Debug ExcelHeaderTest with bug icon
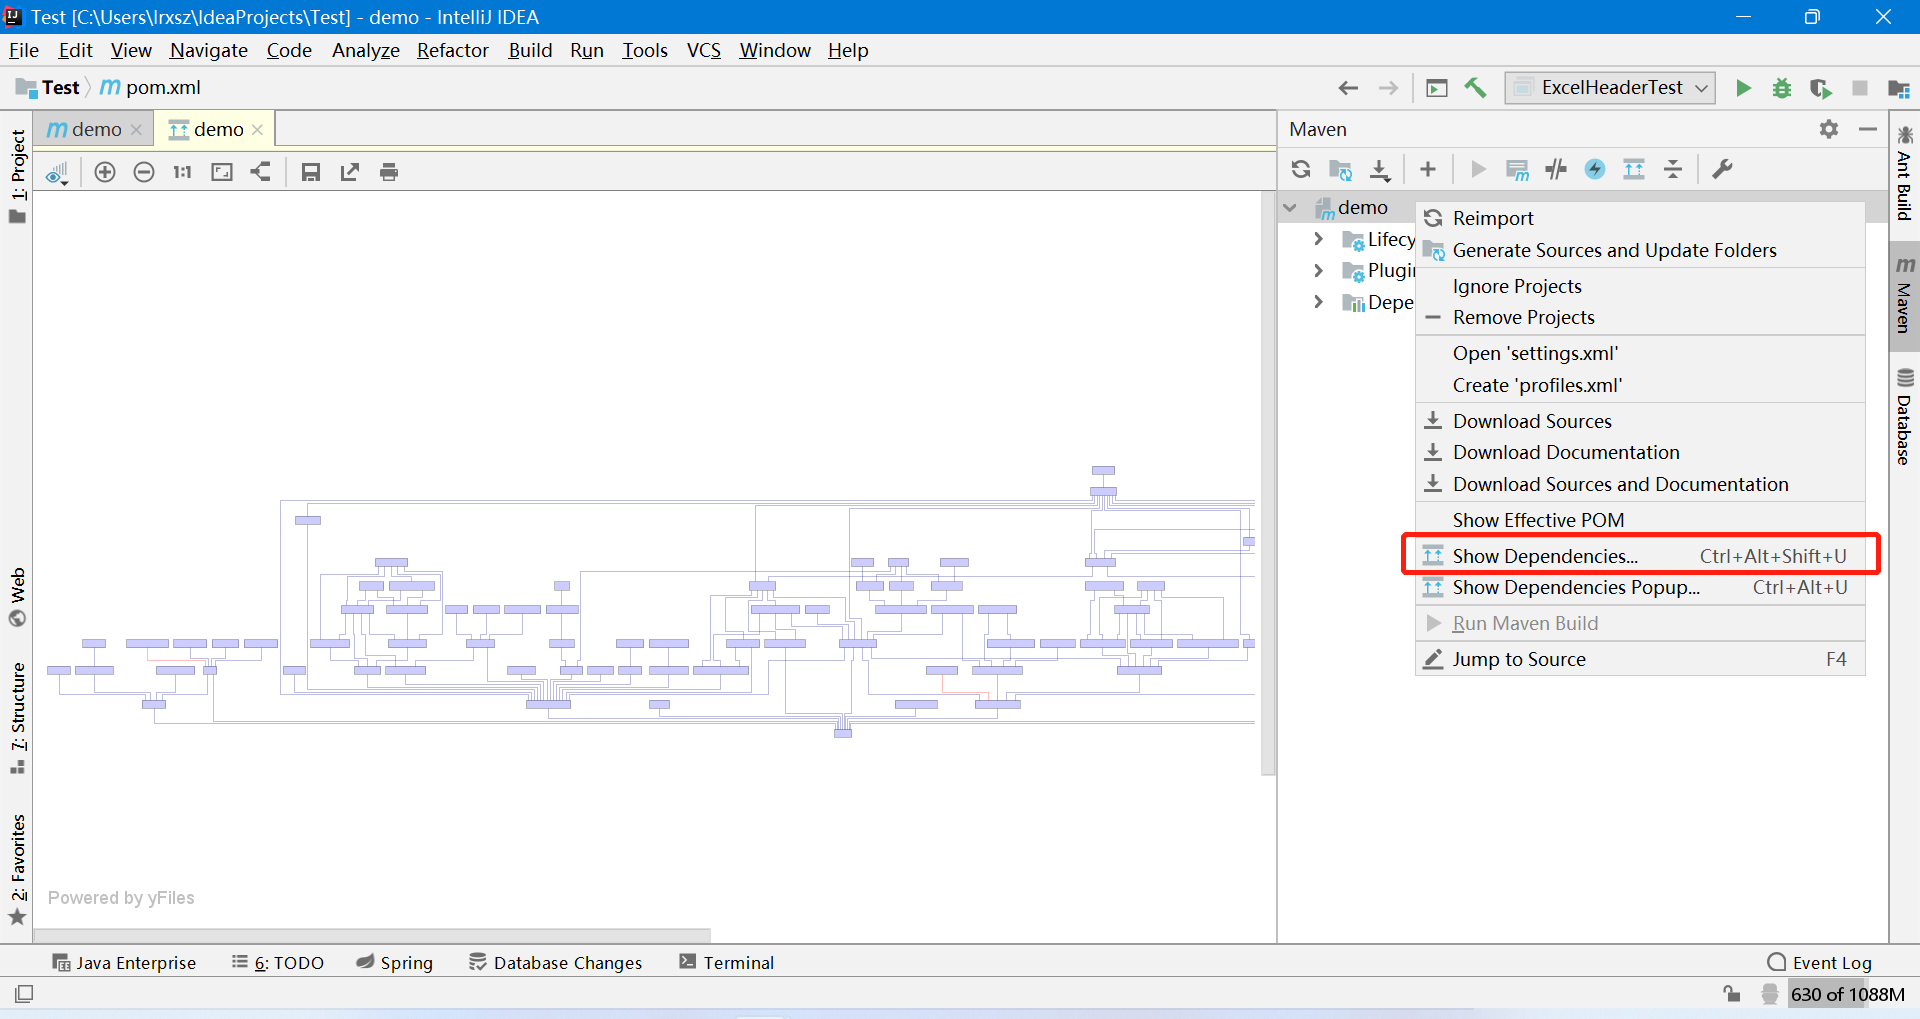Image resolution: width=1920 pixels, height=1019 pixels. pos(1782,88)
